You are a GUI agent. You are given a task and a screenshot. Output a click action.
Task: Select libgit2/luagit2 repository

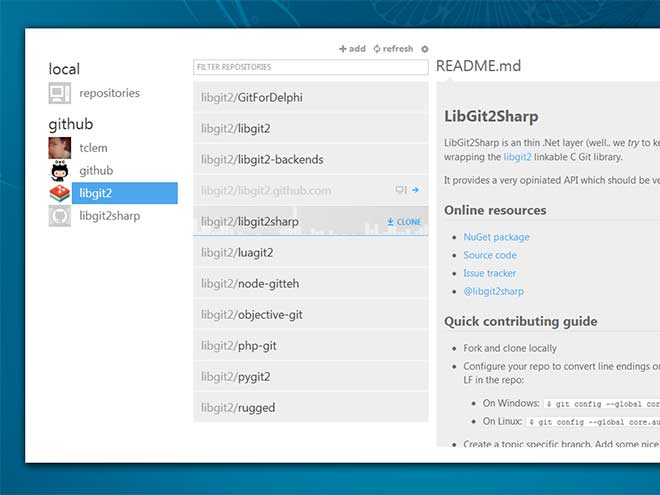(x=311, y=253)
